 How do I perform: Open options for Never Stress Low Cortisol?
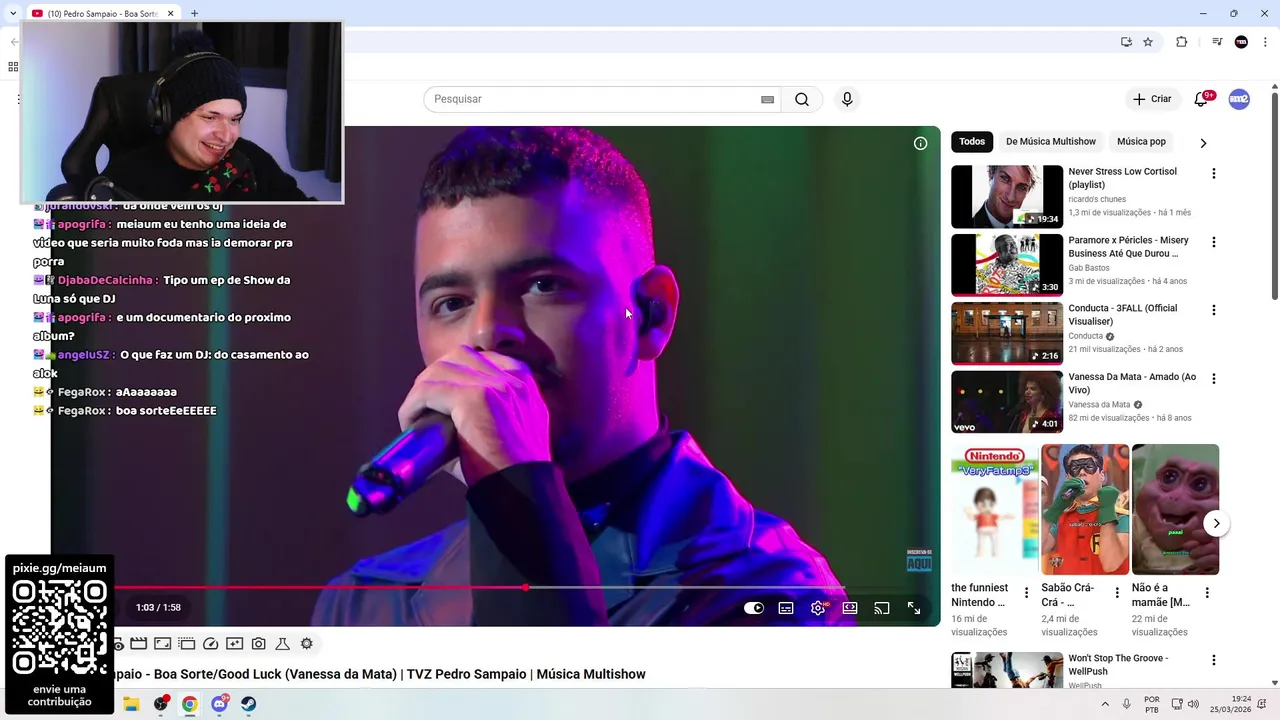[1214, 174]
